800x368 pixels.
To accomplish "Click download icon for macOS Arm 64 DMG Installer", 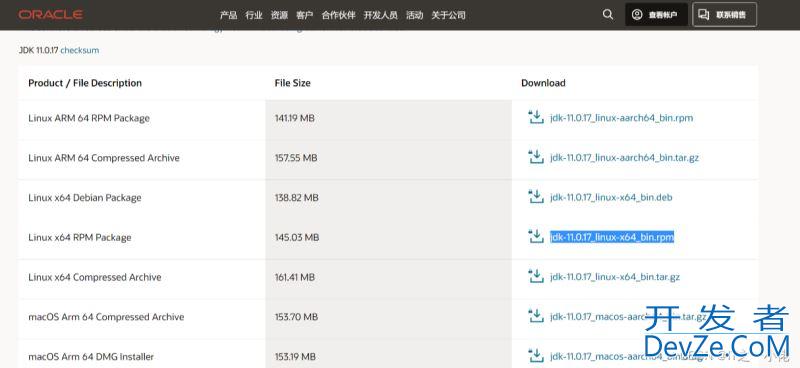I will coord(536,356).
